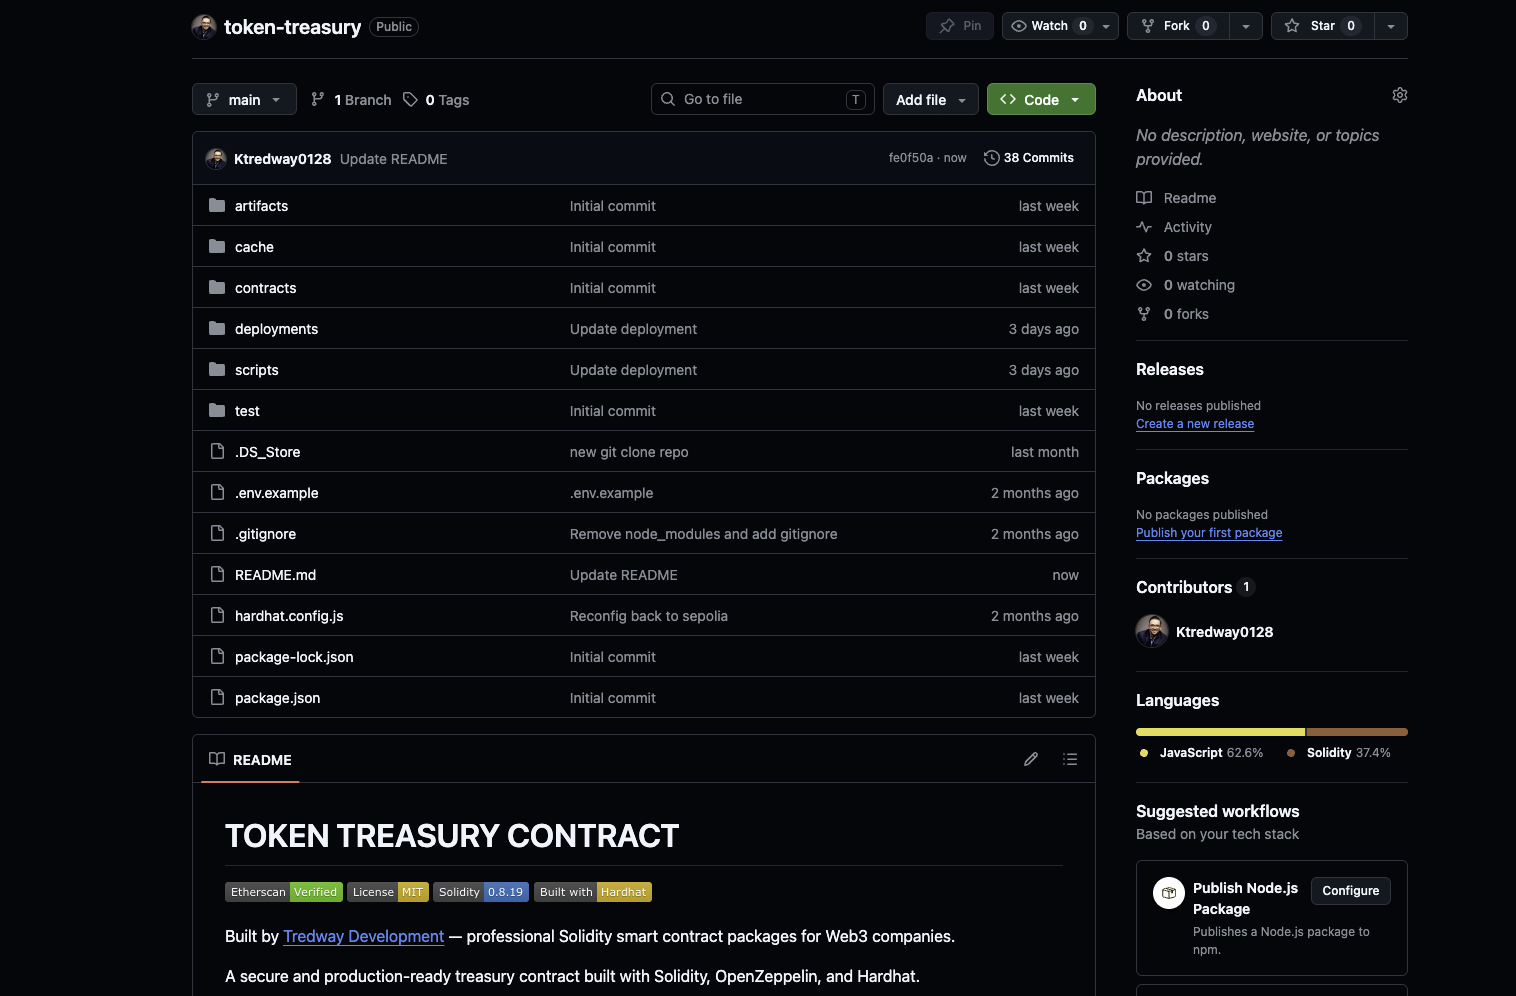Image resolution: width=1516 pixels, height=996 pixels.
Task: Click the Solidity 0.8.19 badge
Action: click(x=481, y=892)
